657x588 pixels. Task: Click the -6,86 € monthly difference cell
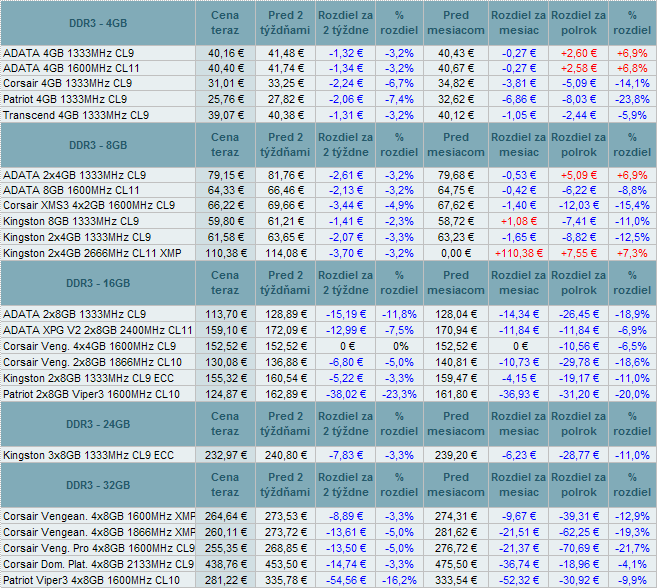point(519,99)
